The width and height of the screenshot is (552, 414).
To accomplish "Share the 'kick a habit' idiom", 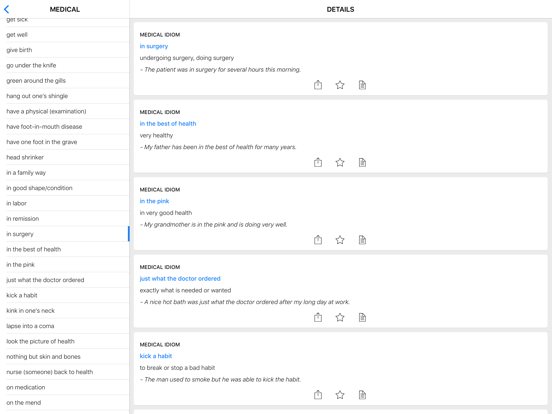I will [x=318, y=395].
